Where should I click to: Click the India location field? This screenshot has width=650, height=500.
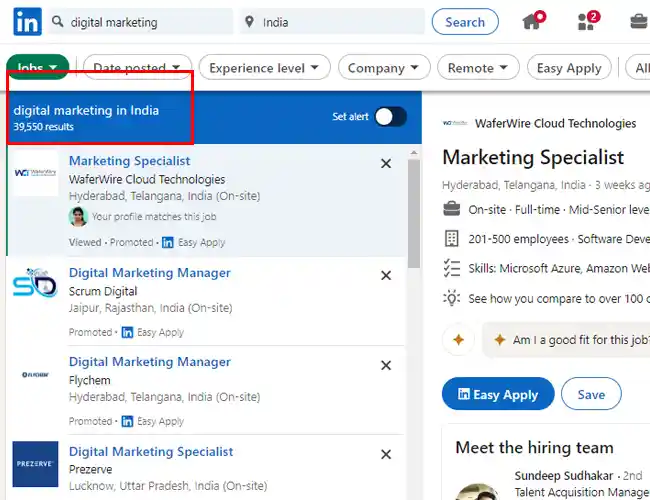[x=332, y=22]
